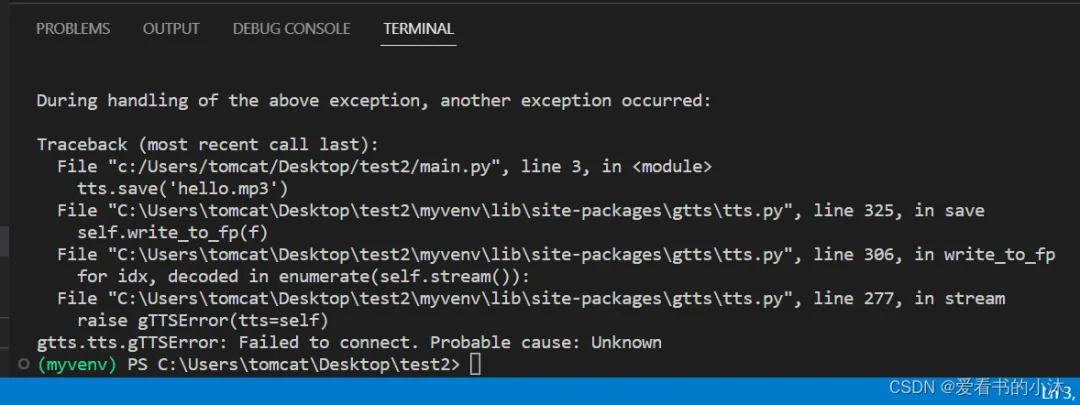Screen dimensions: 1080x405
Task: Select the DEBUG CONSOLE tab
Action: [x=291, y=29]
